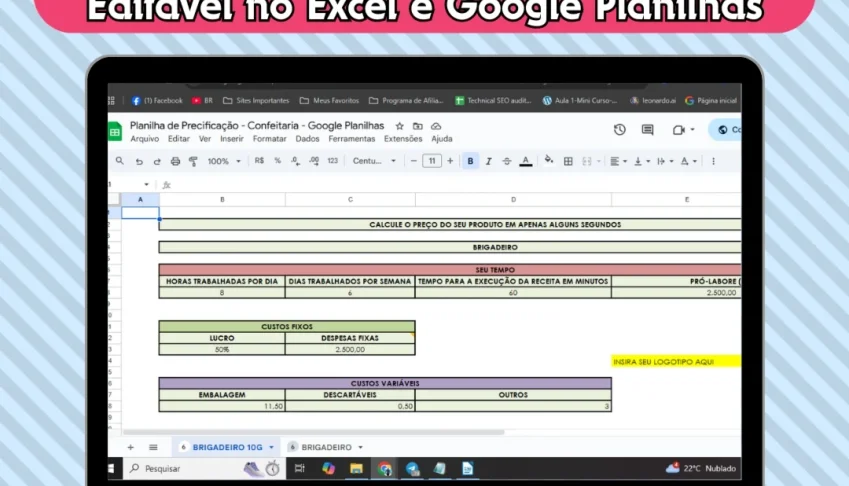Format as percent
This screenshot has height=486, width=849.
point(277,161)
